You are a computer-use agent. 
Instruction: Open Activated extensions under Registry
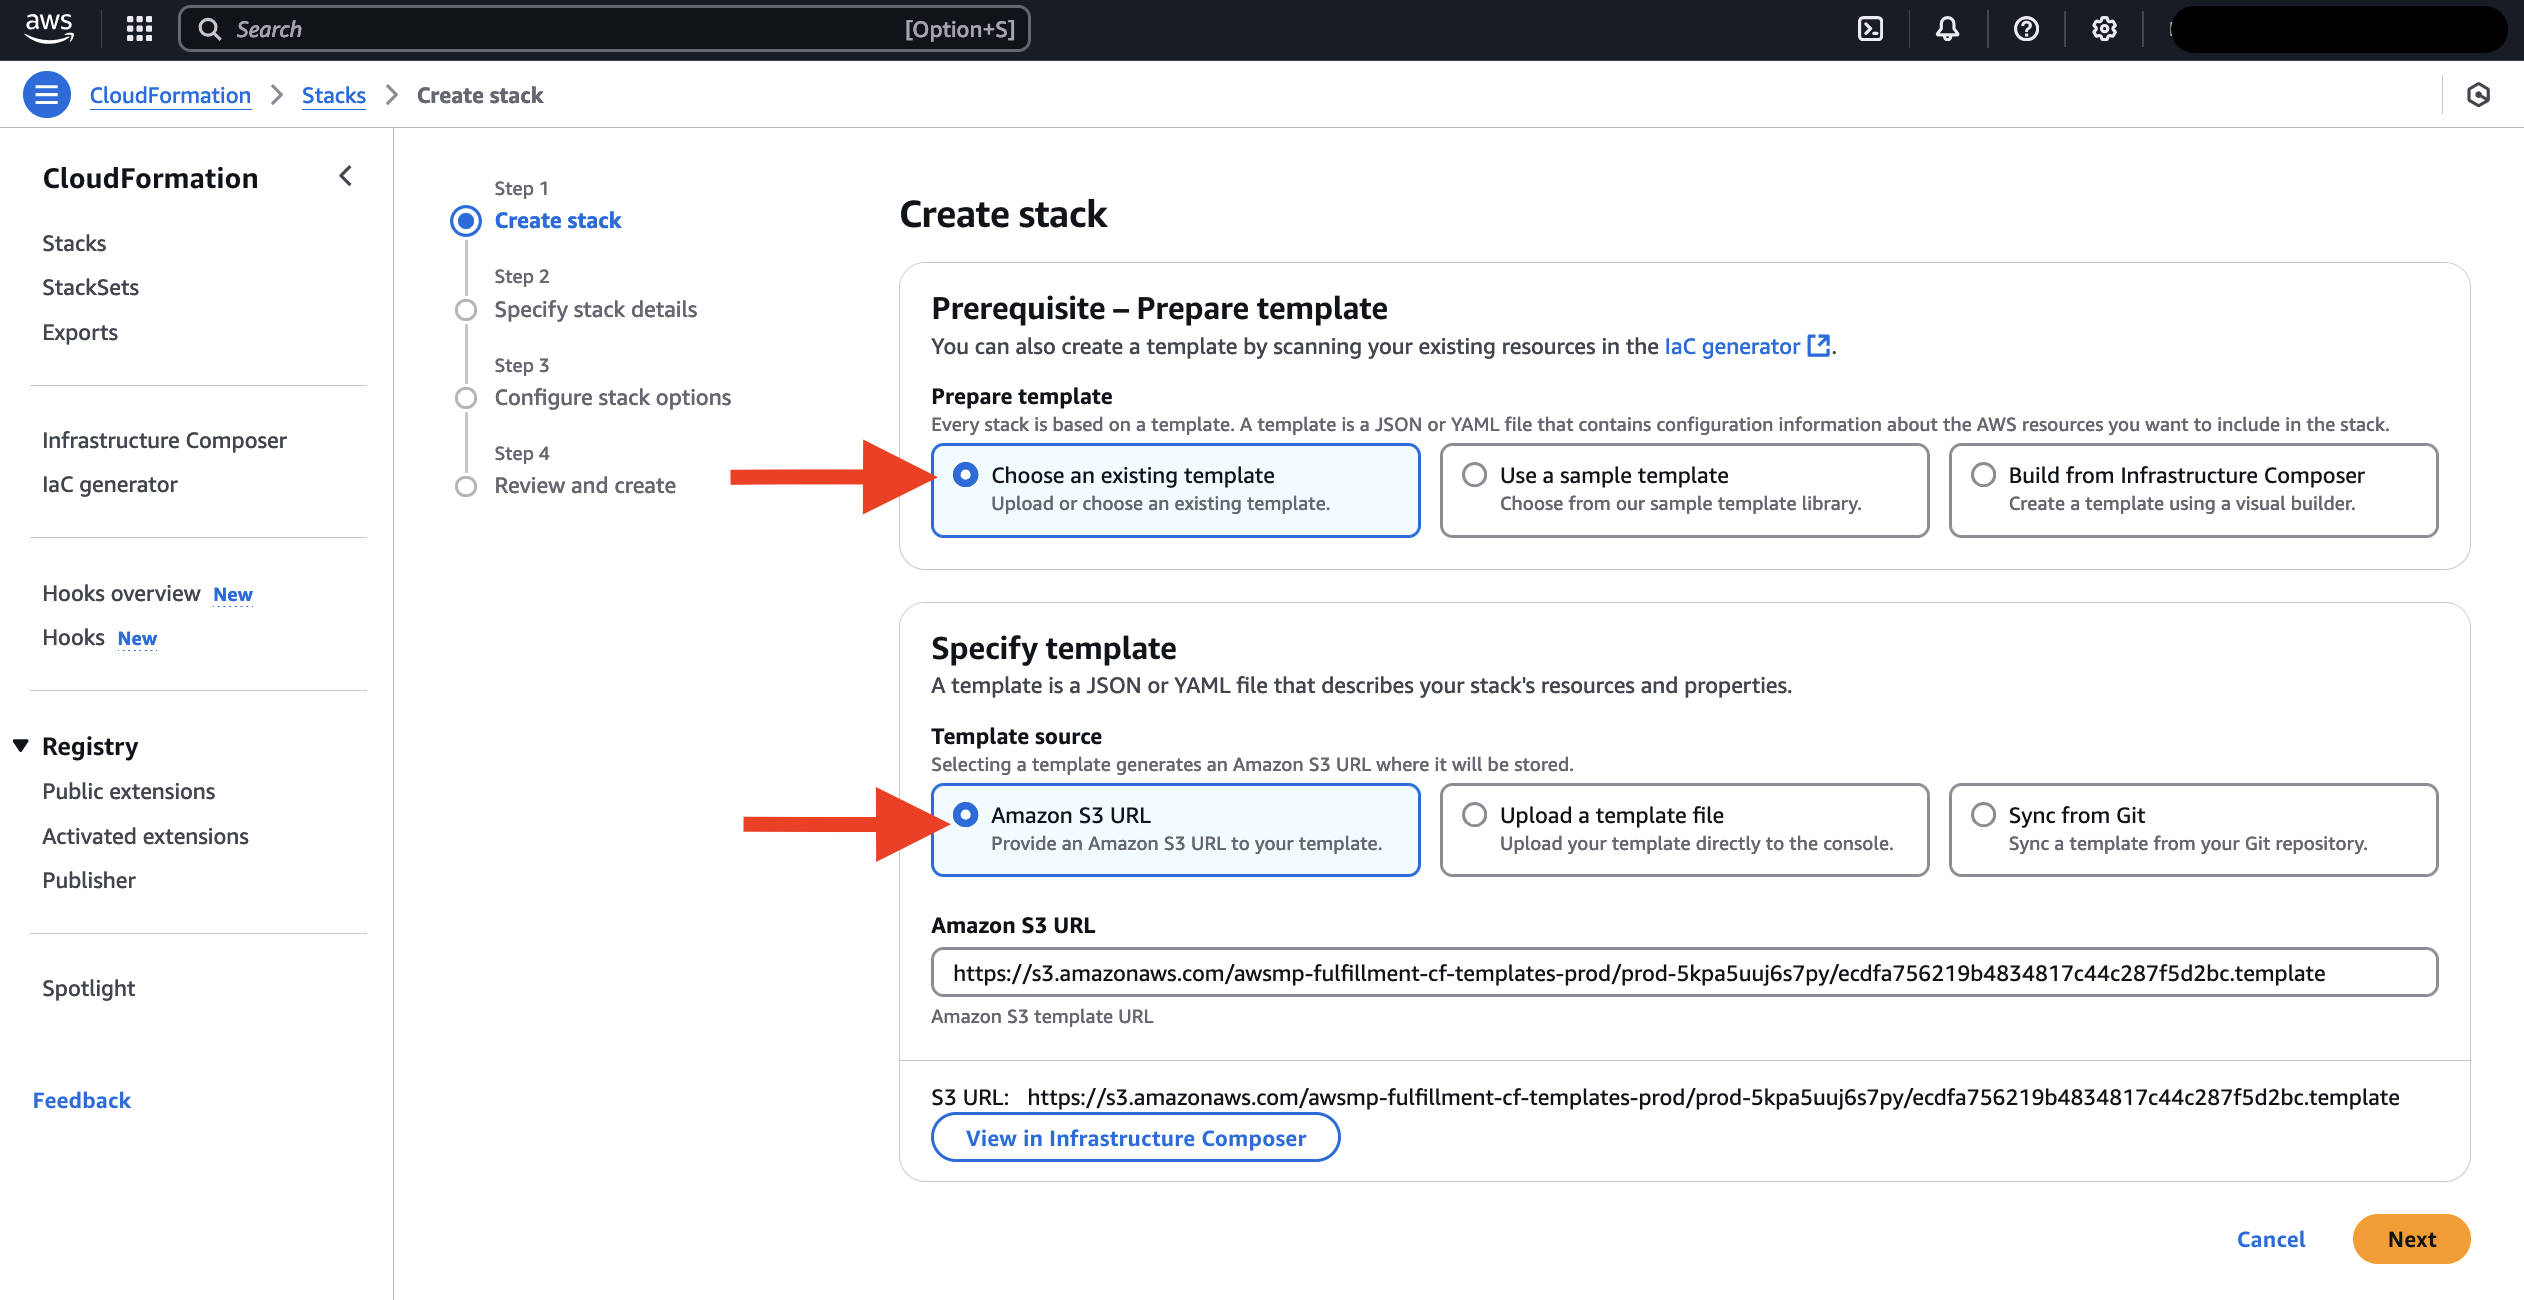pos(145,836)
